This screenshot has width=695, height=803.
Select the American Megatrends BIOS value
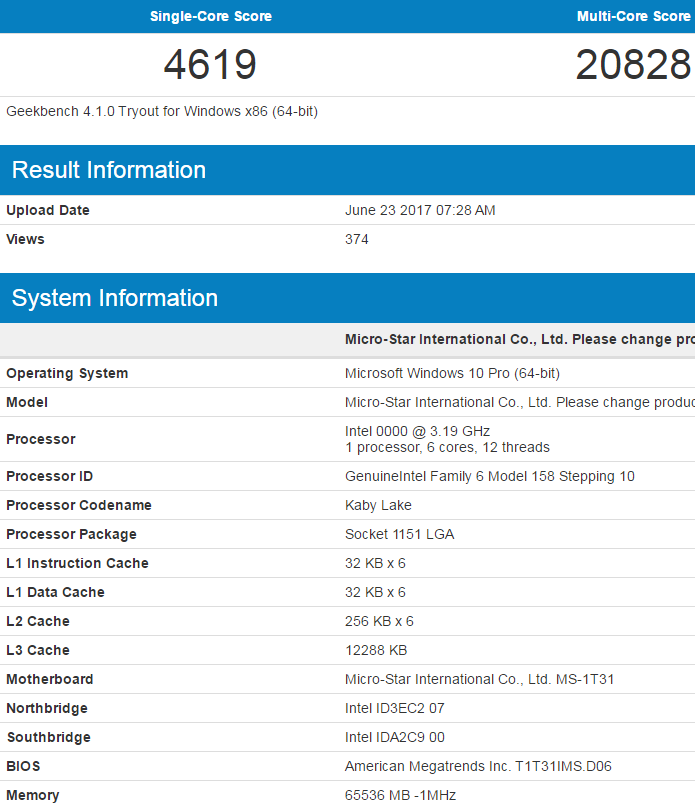click(478, 766)
